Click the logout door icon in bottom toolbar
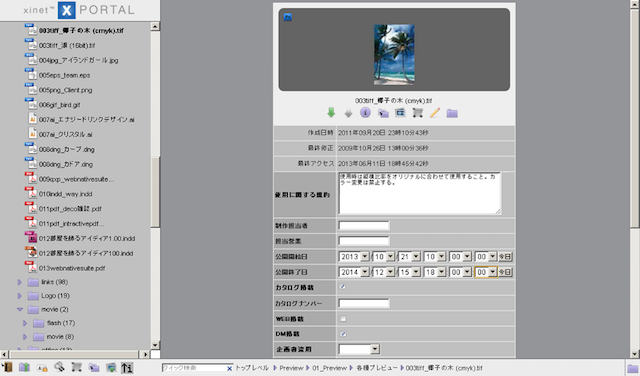640x376 pixels. click(x=7, y=367)
